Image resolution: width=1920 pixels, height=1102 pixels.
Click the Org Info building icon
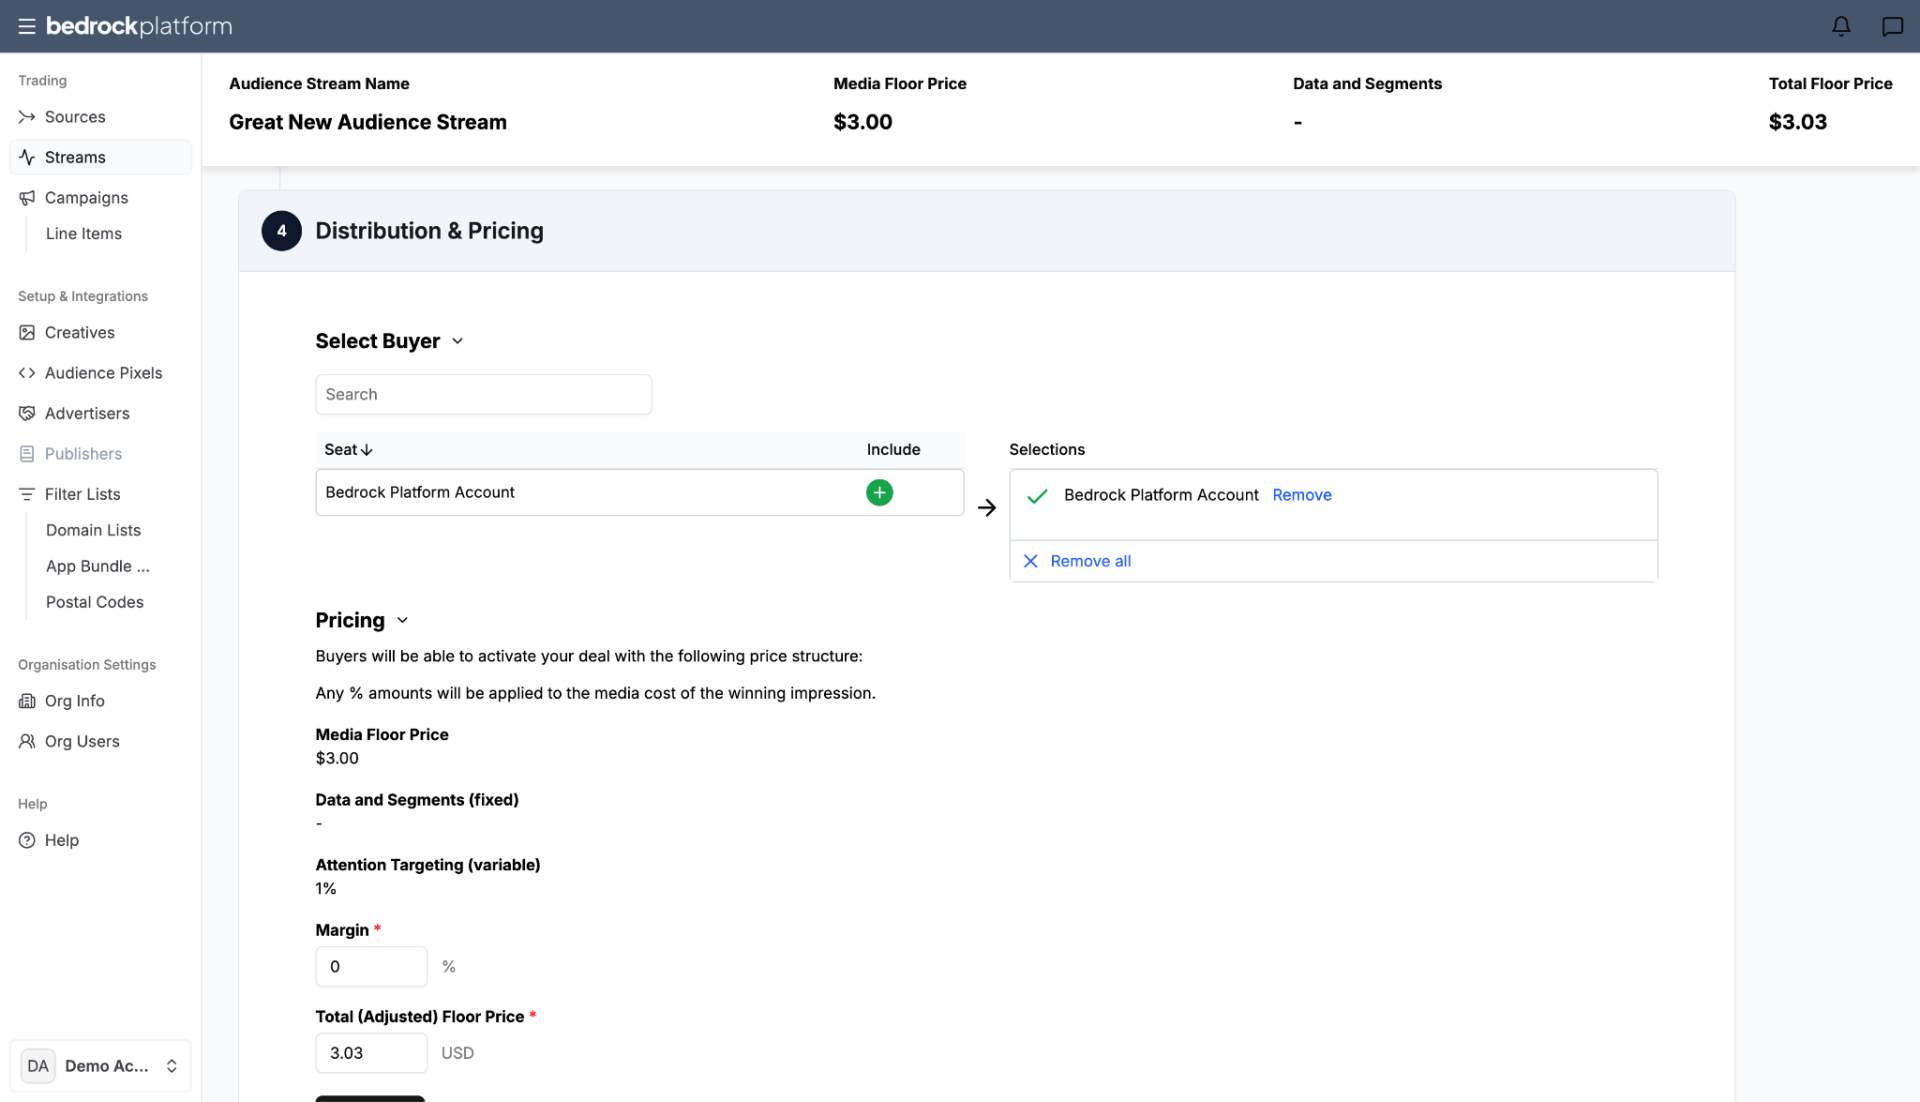(27, 701)
